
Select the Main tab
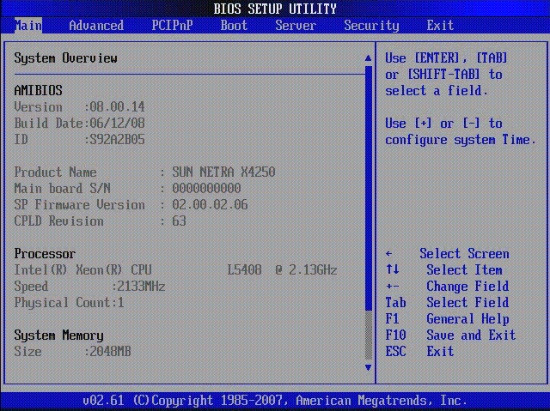pyautogui.click(x=28, y=25)
